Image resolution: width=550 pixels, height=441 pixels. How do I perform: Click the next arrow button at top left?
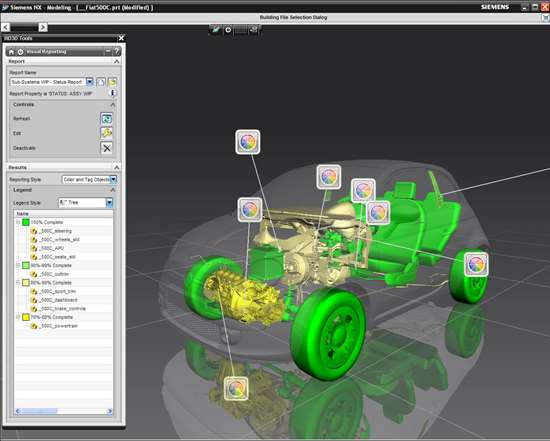[x=43, y=27]
